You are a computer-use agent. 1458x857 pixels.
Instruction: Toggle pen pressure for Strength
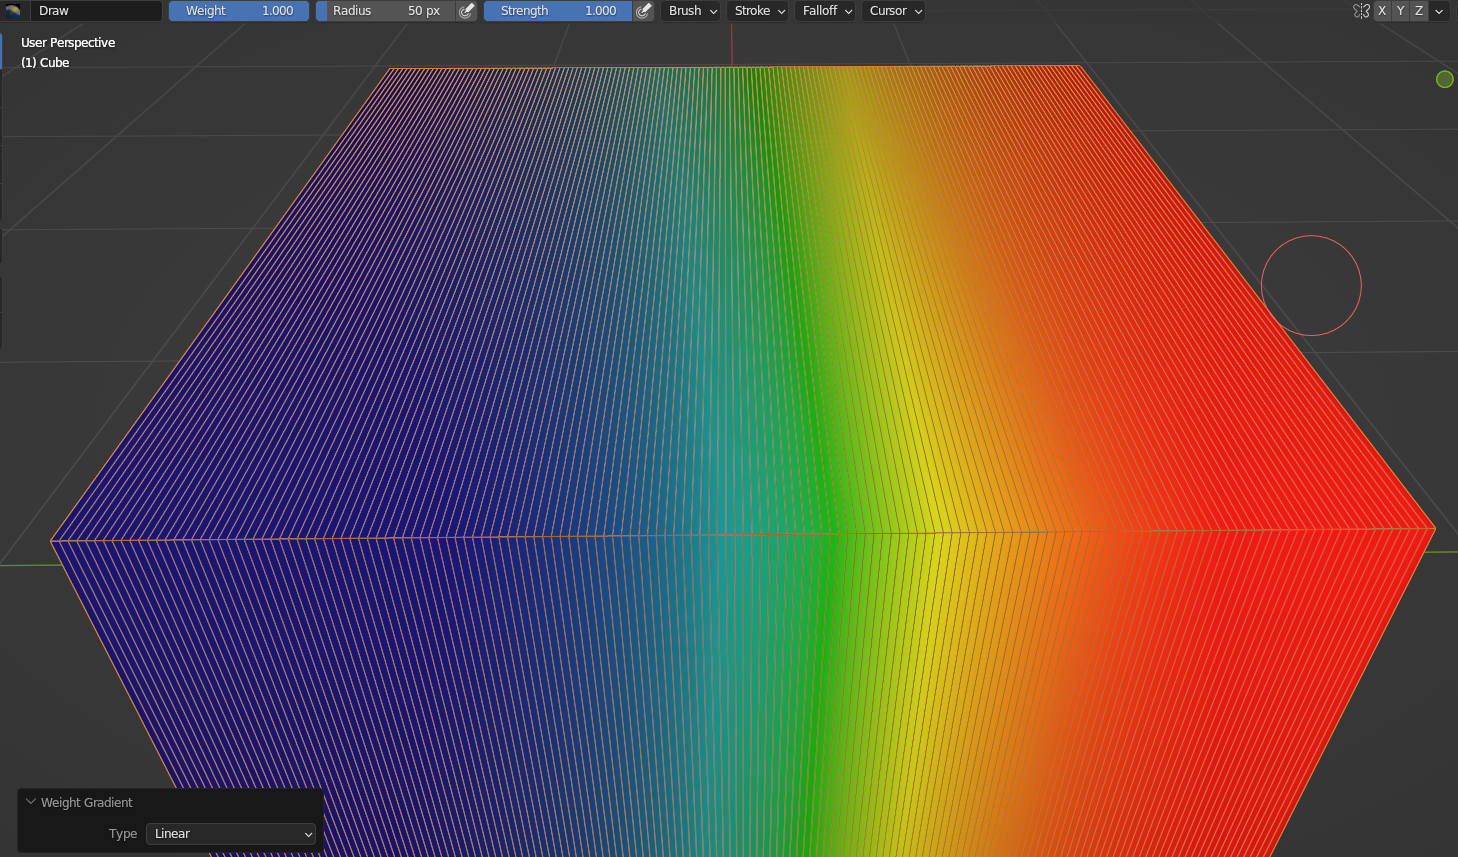645,11
